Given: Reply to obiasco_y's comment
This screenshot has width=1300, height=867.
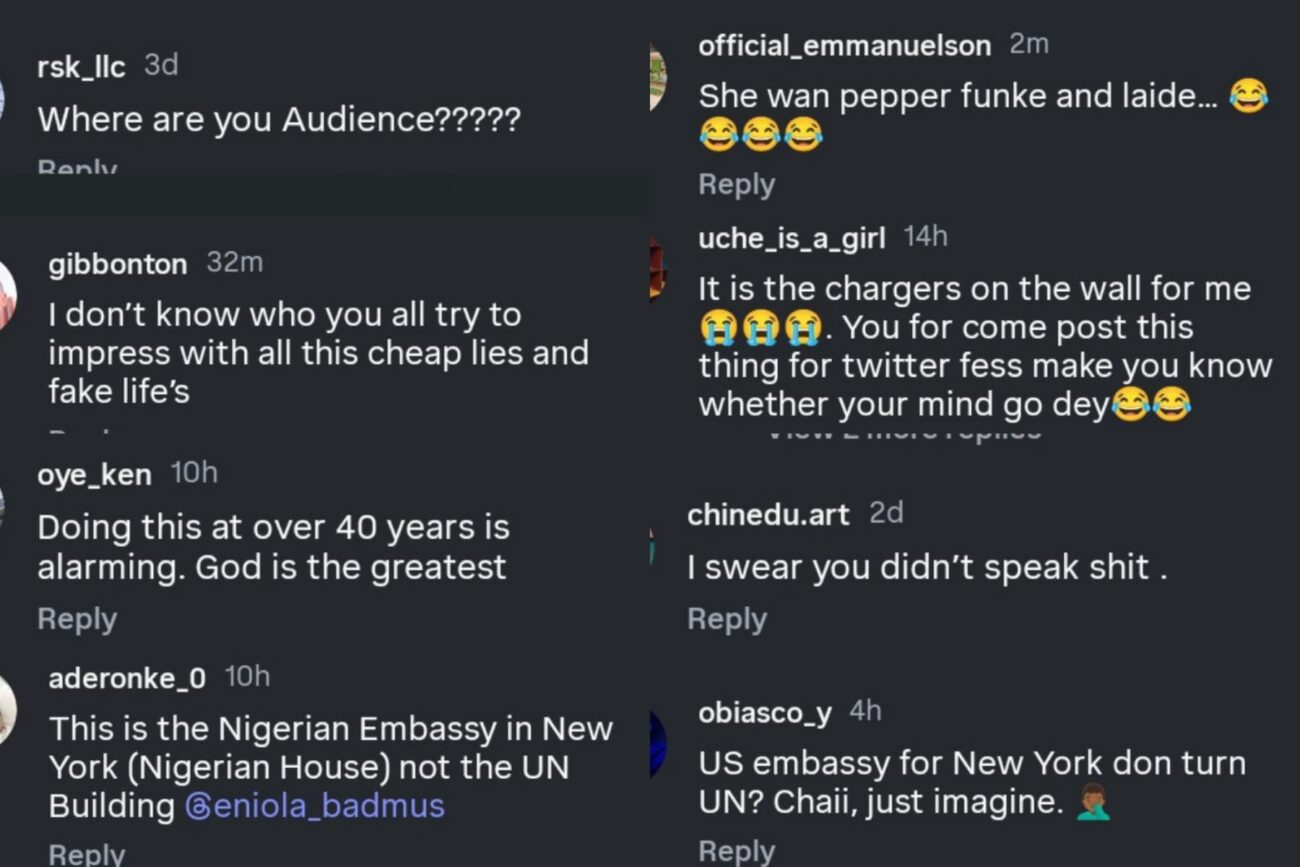Looking at the screenshot, I should click(736, 850).
